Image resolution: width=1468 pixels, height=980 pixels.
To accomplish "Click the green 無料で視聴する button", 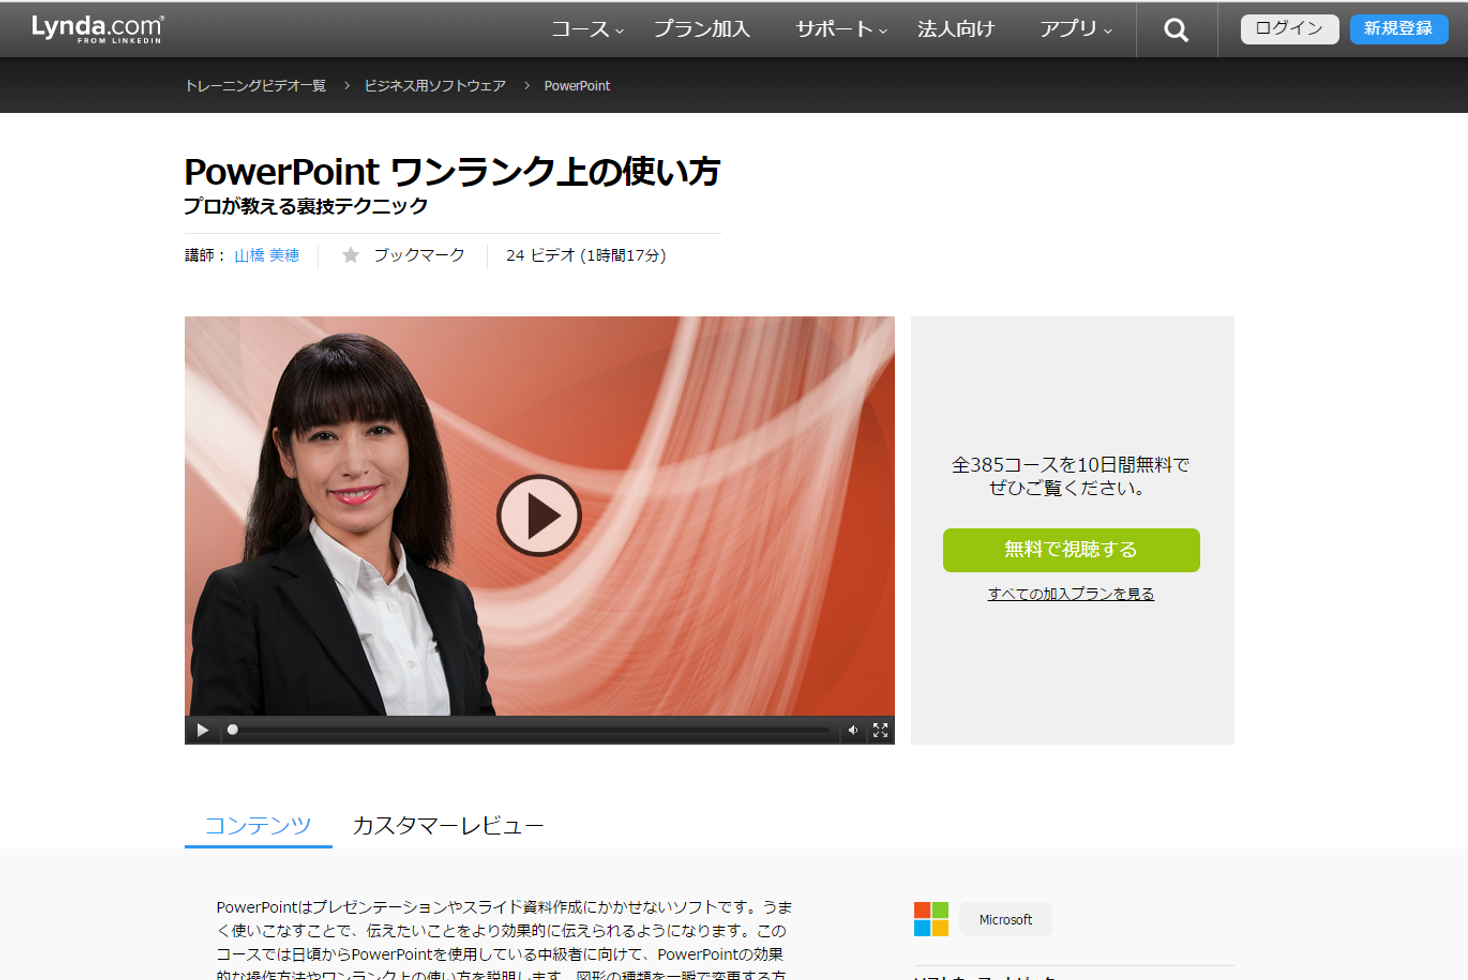I will pos(1070,550).
